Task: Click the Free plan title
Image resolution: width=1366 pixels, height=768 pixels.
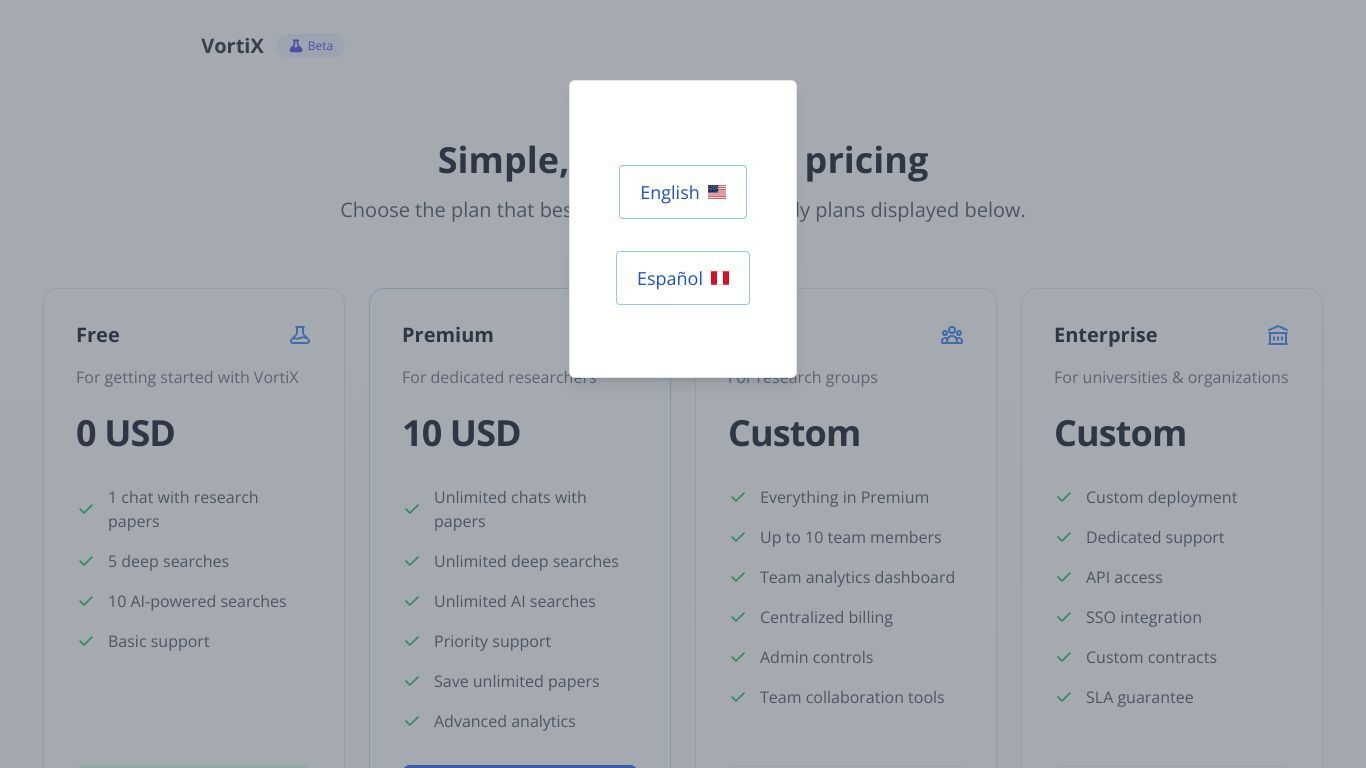Action: coord(98,335)
